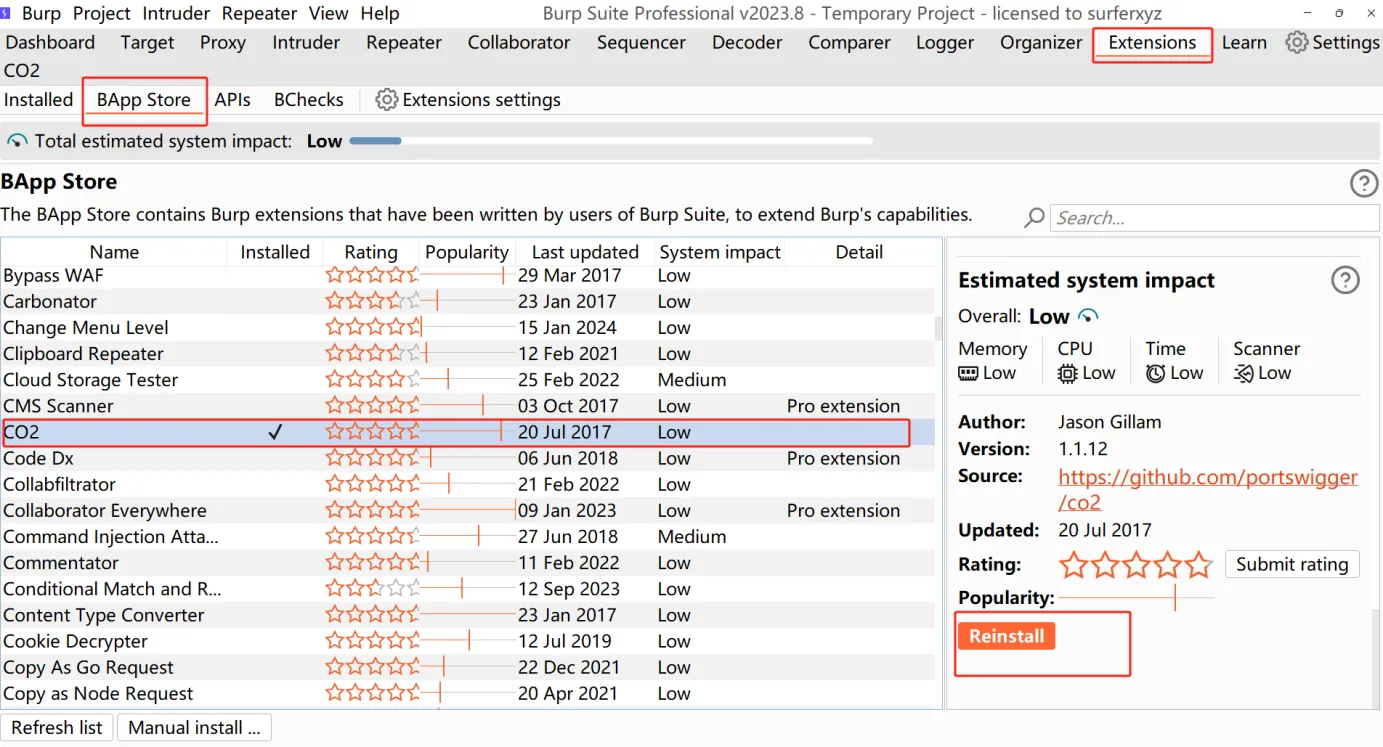1383x747 pixels.
Task: Select Cloud Storage Tester extension
Action: tap(467, 380)
